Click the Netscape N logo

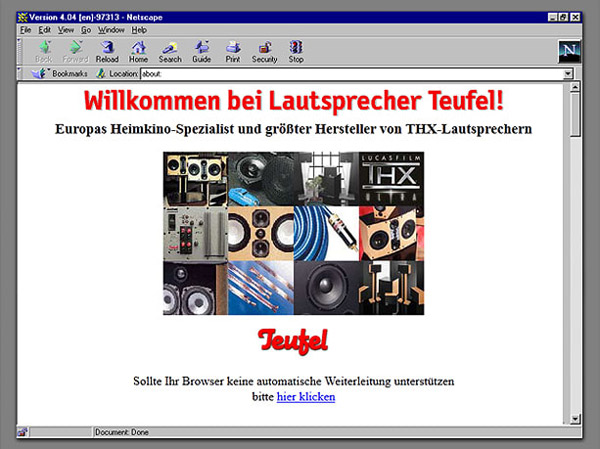570,52
